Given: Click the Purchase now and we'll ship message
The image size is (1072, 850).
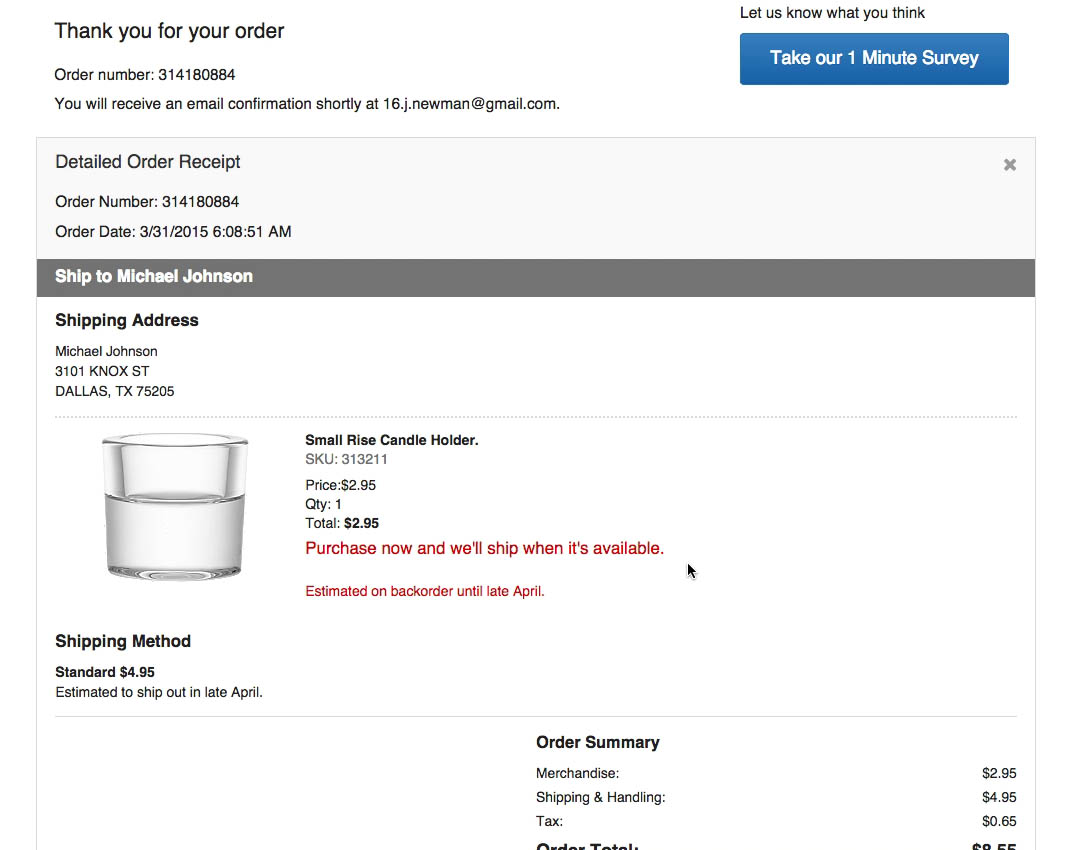Looking at the screenshot, I should [484, 548].
